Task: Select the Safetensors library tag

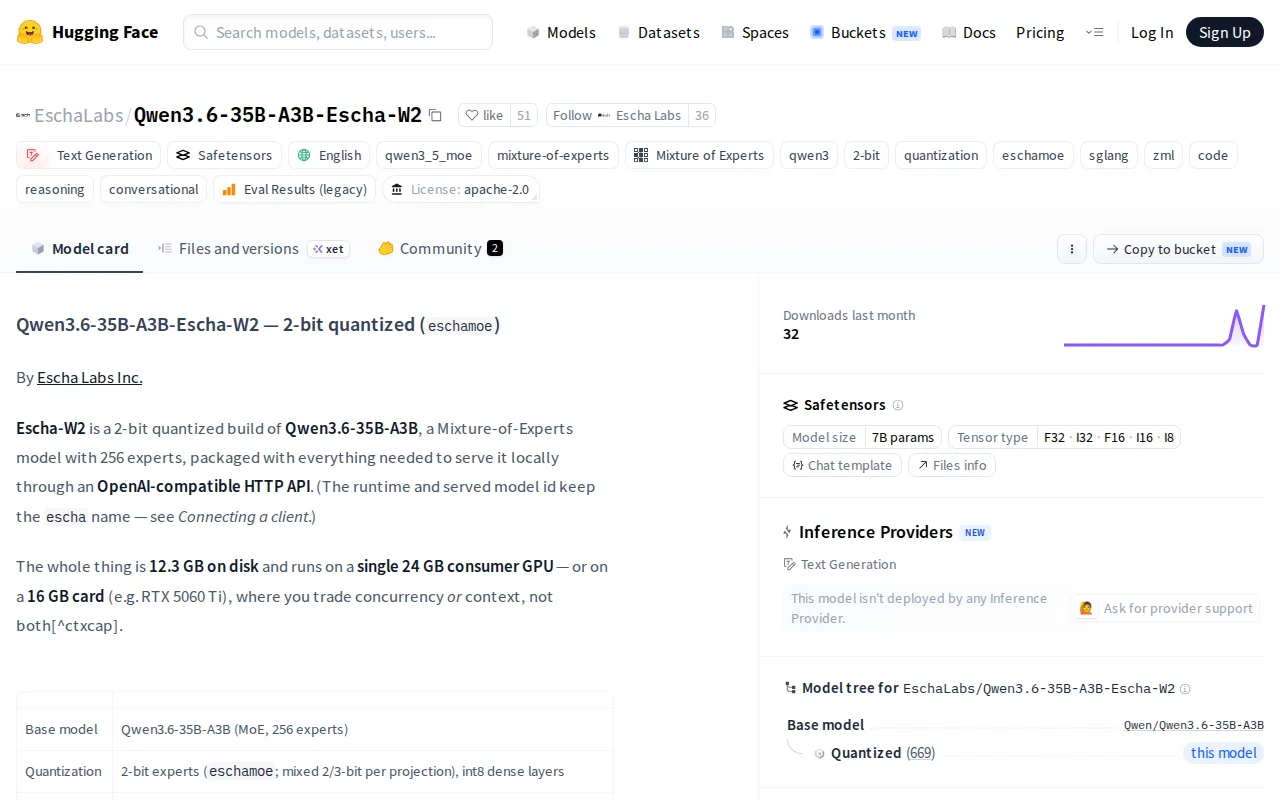Action: pyautogui.click(x=224, y=155)
